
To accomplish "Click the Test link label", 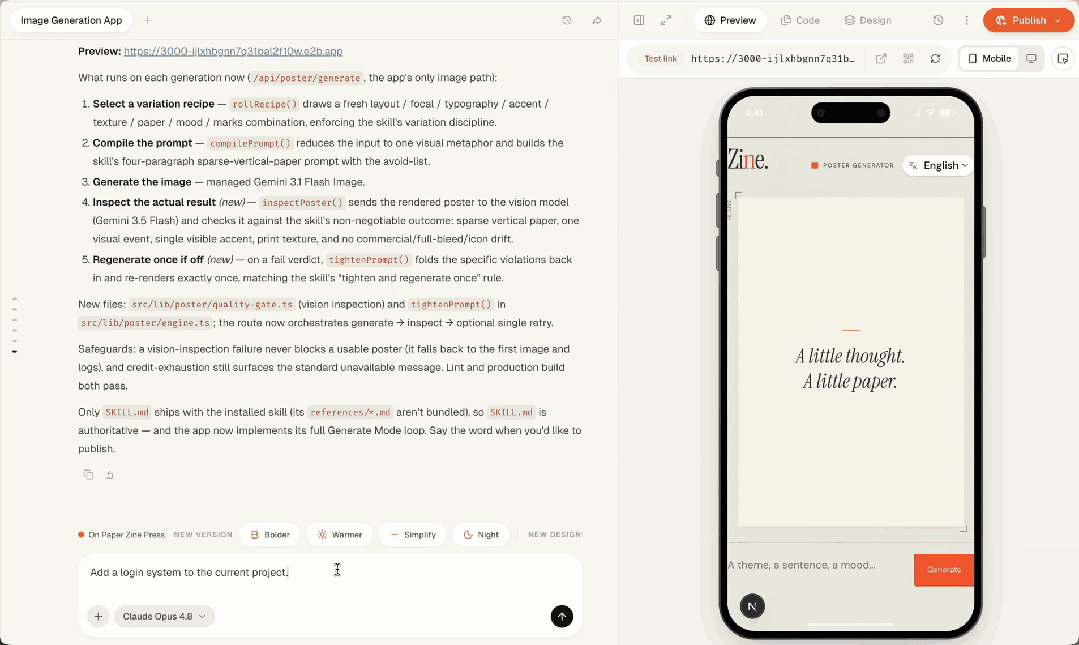I will click(661, 59).
